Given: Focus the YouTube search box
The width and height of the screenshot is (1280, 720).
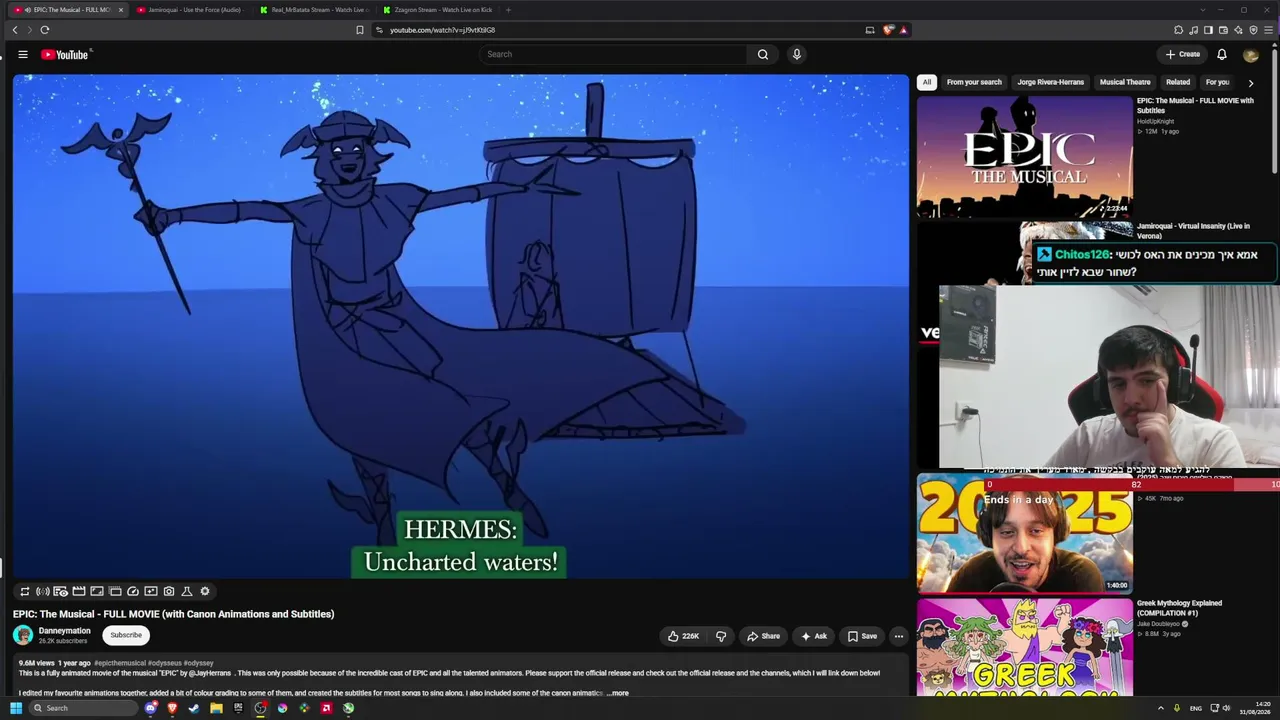Looking at the screenshot, I should point(613,54).
